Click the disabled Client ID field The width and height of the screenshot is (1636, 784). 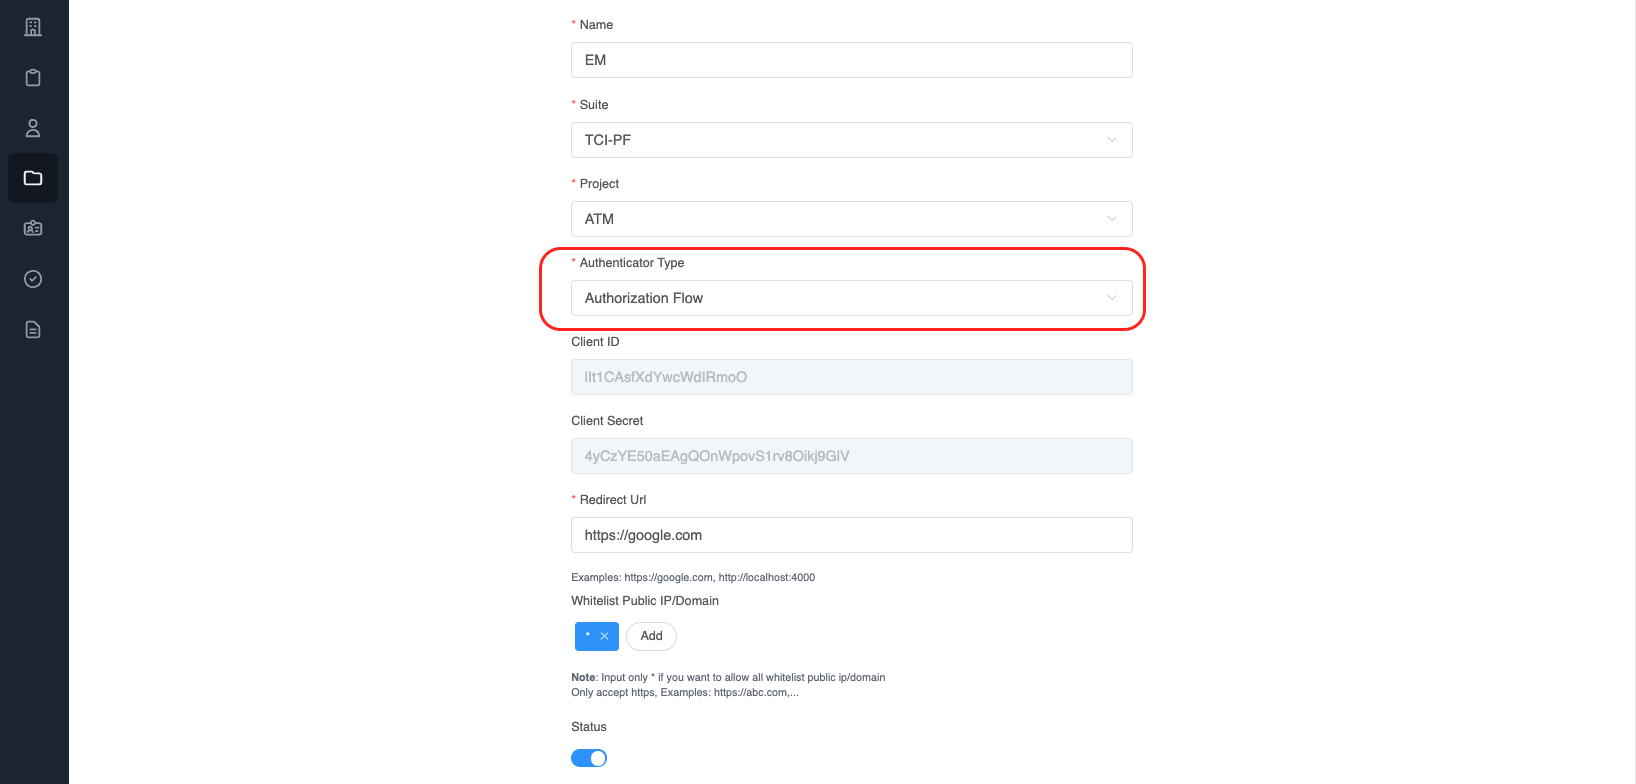(851, 377)
